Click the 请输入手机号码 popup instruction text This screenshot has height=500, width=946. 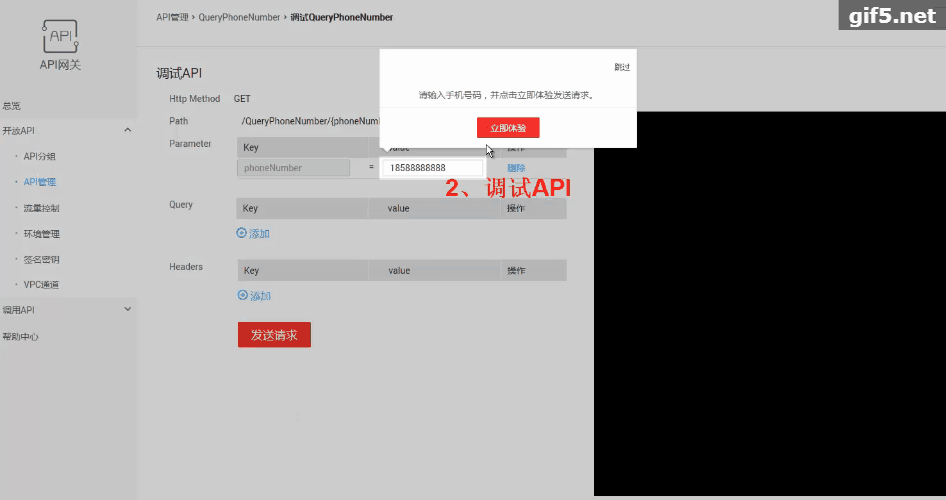tap(507, 95)
